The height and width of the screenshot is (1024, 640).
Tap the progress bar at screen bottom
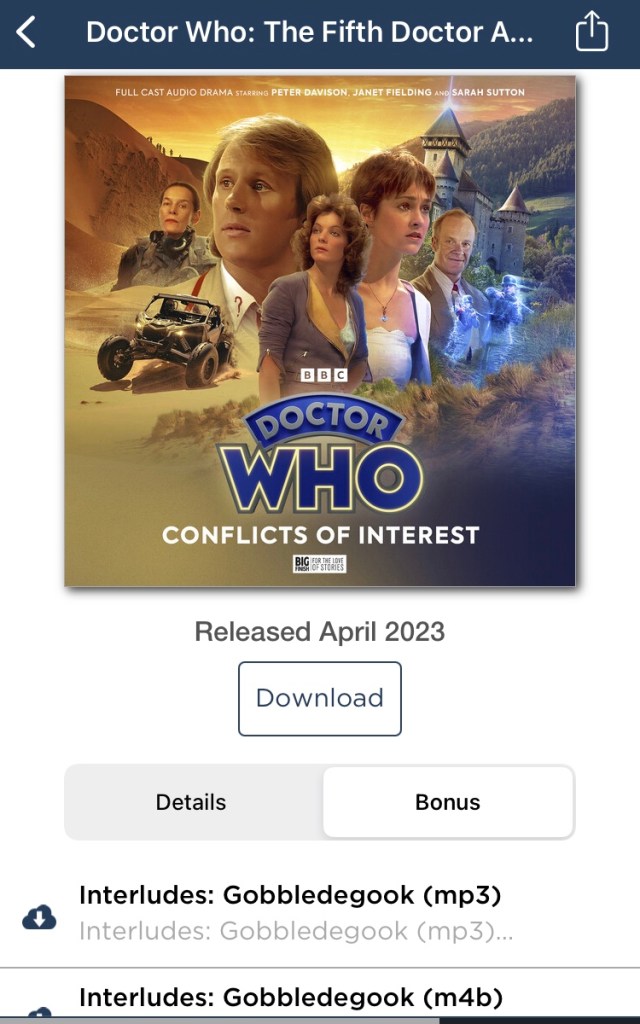click(x=320, y=1020)
